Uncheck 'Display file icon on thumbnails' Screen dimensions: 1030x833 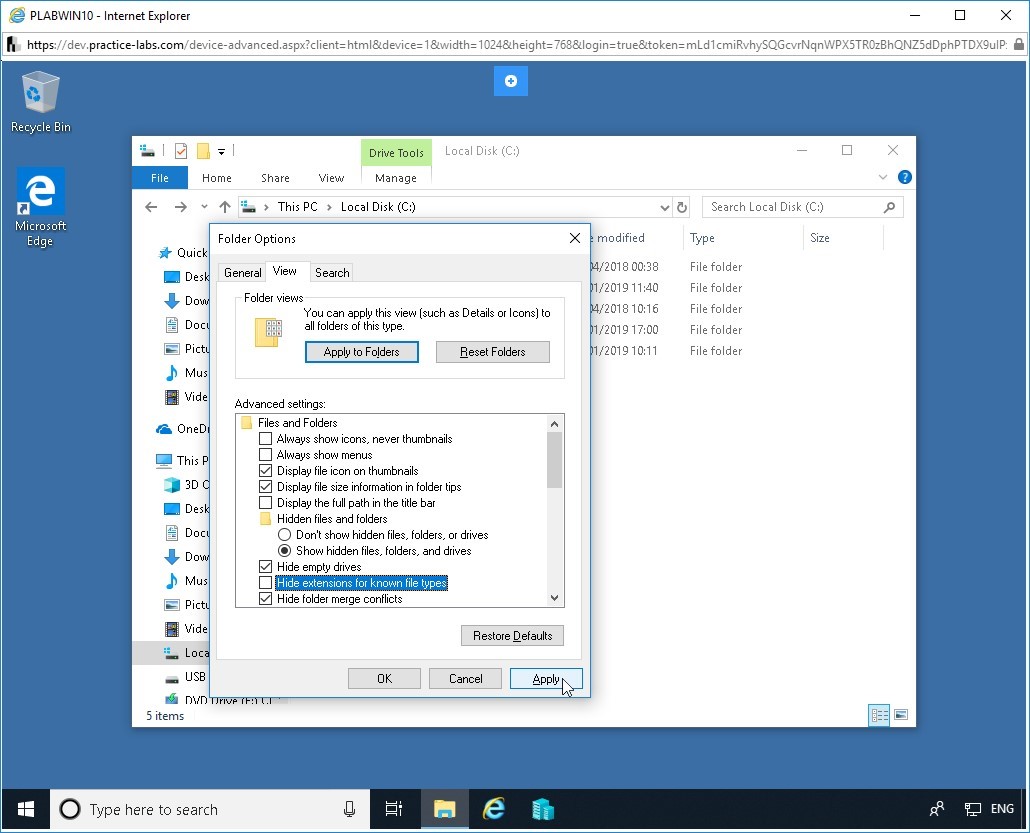pos(265,471)
